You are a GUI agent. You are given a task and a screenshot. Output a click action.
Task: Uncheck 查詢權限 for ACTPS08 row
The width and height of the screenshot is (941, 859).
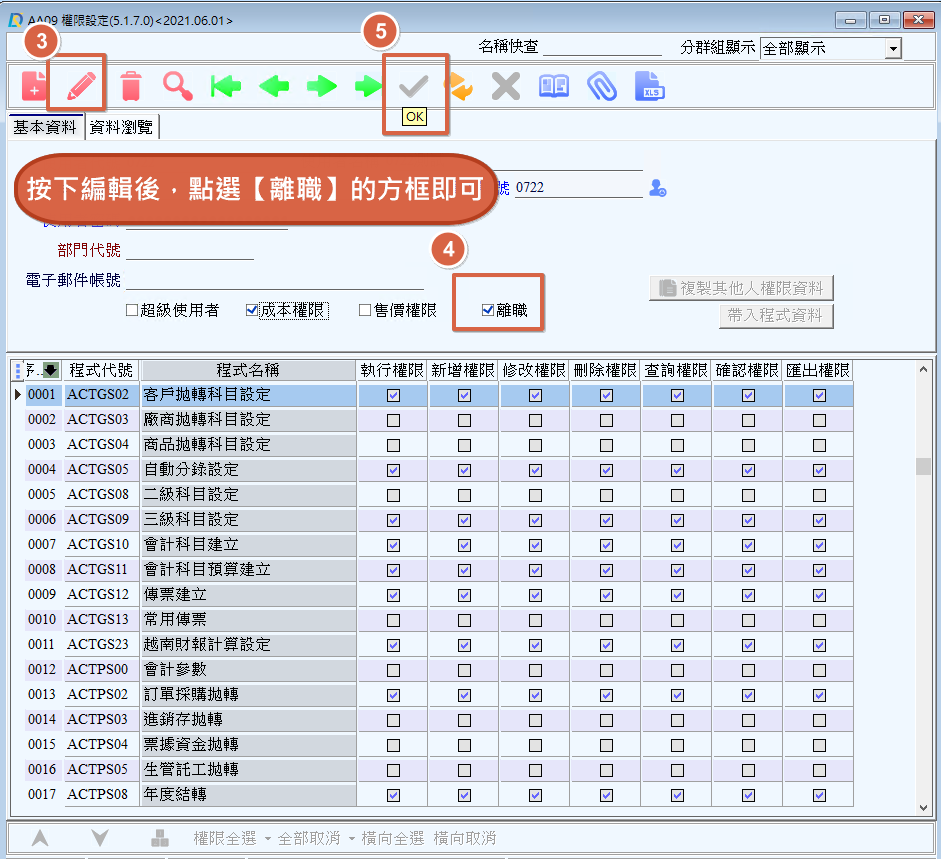(678, 795)
